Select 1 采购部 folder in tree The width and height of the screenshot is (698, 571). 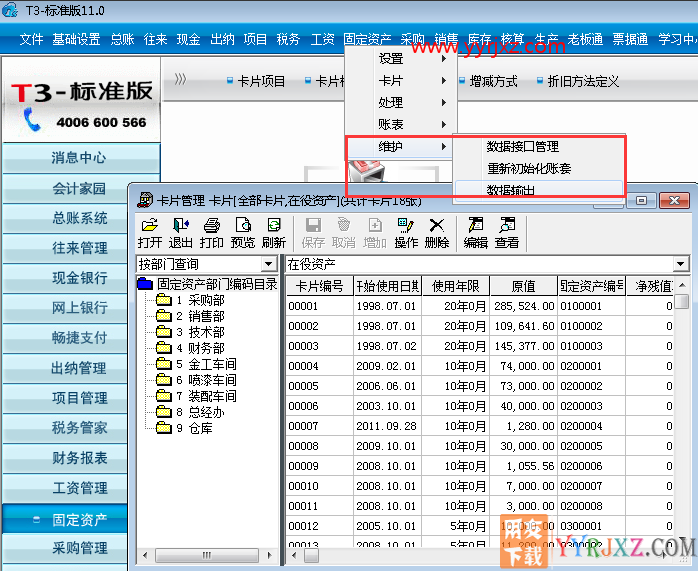click(191, 300)
